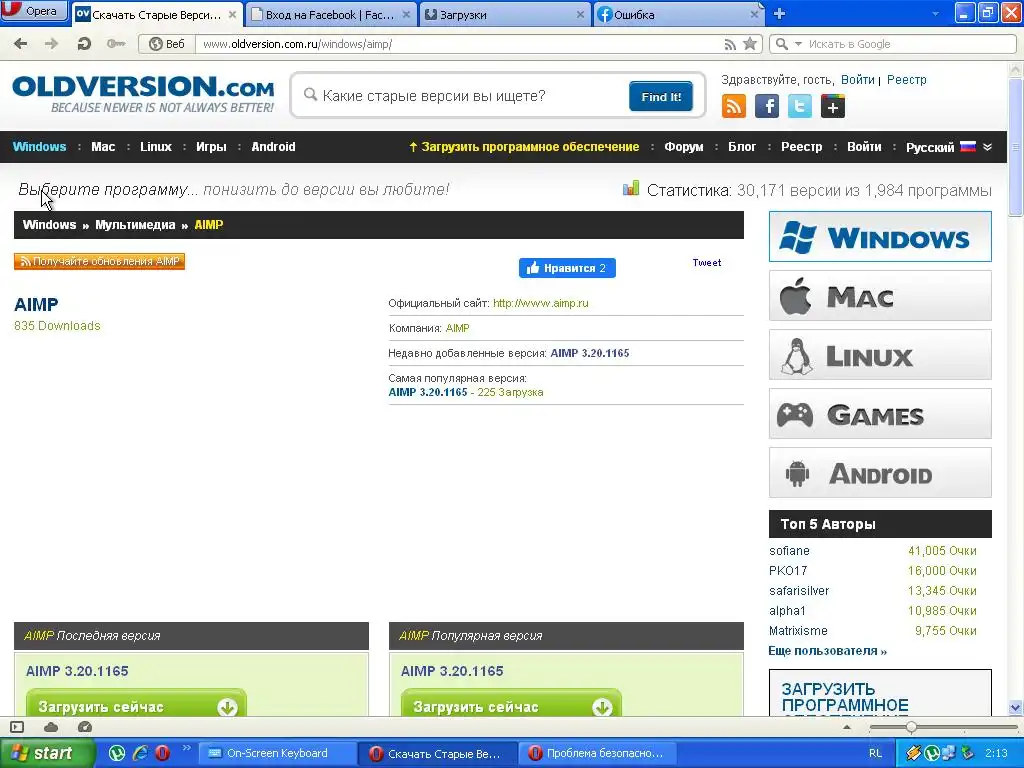Click the Opera Turbo gauge icon
The height and width of the screenshot is (768, 1024).
coord(85,727)
